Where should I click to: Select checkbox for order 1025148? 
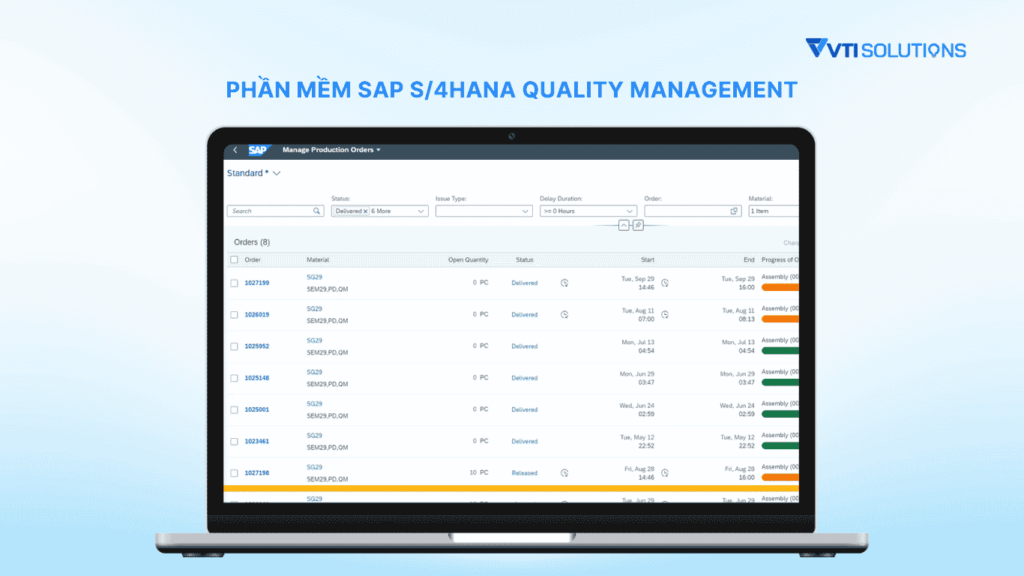[234, 378]
